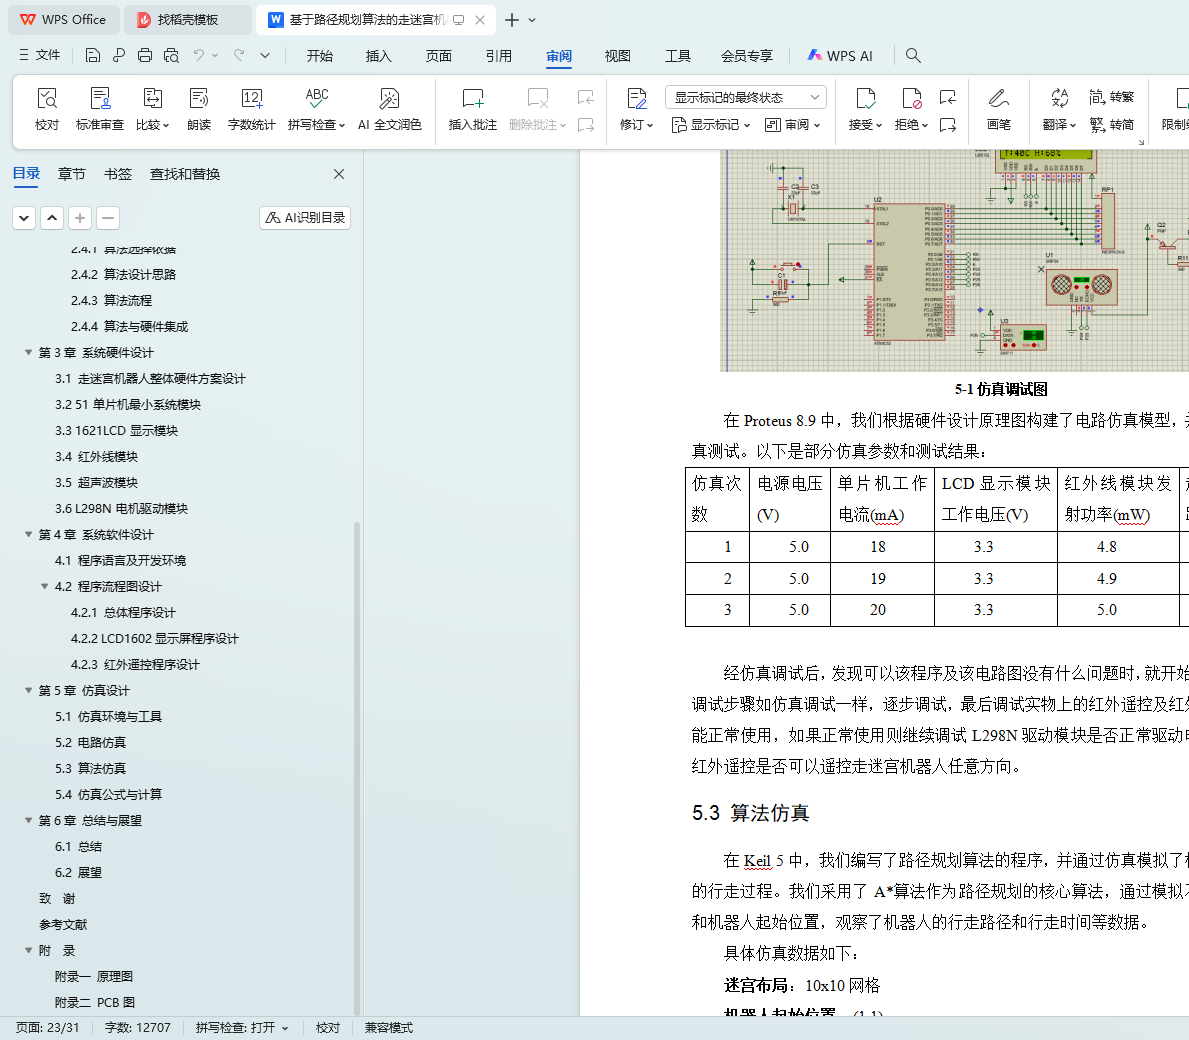The width and height of the screenshot is (1189, 1040).
Task: Click the print preview icon
Action: coord(171,55)
